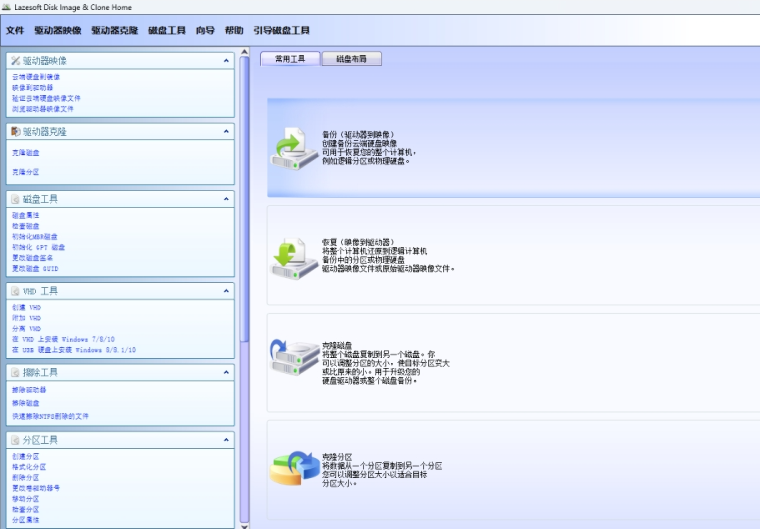
Task: Click third link under 驱动器映像 panel
Action: (46, 98)
